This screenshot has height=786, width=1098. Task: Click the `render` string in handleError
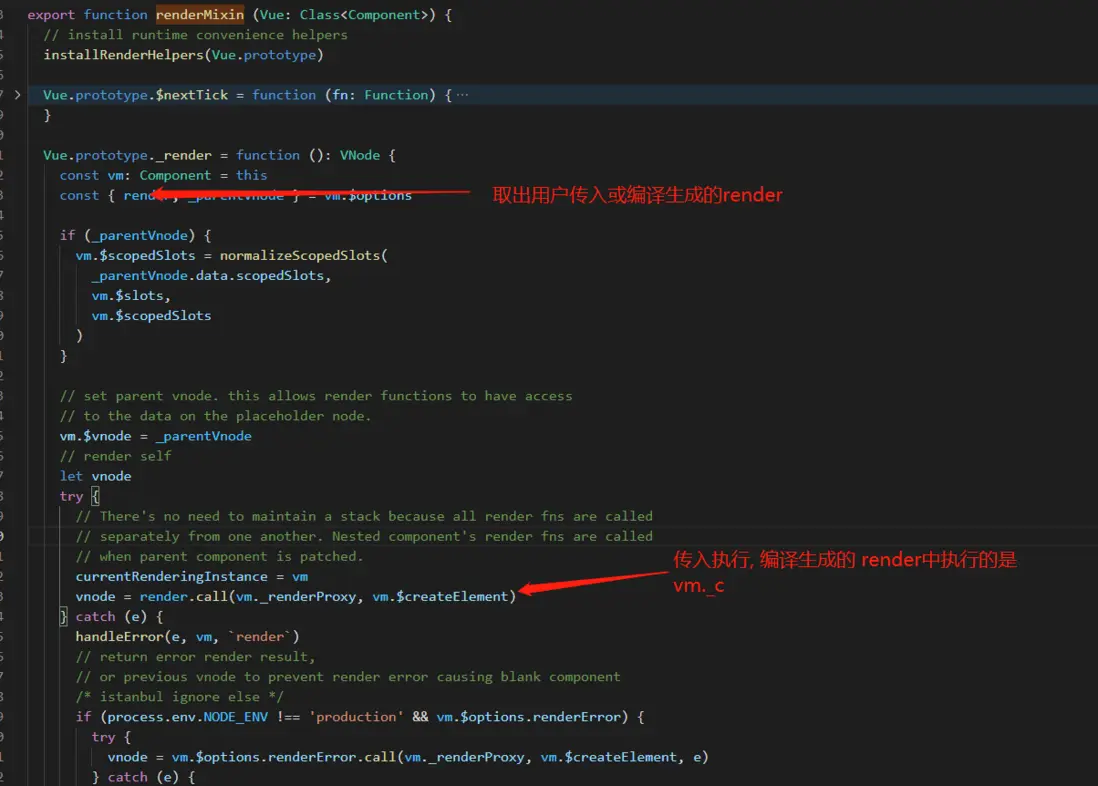[x=260, y=637]
